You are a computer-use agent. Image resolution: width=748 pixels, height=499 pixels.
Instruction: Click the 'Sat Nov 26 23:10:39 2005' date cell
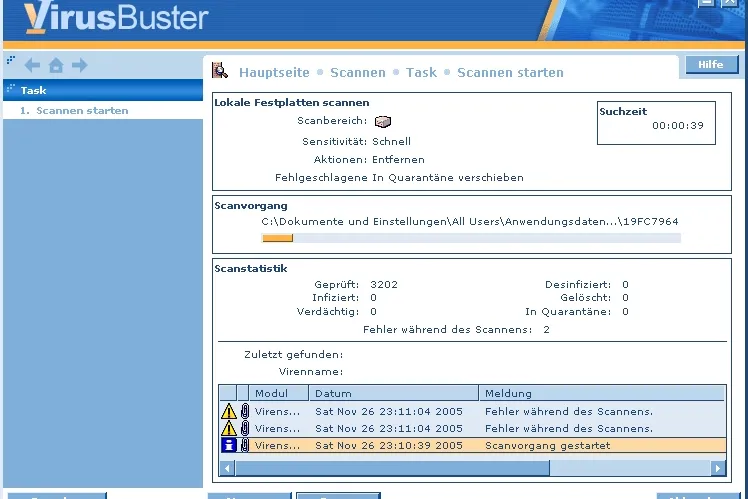tap(389, 445)
